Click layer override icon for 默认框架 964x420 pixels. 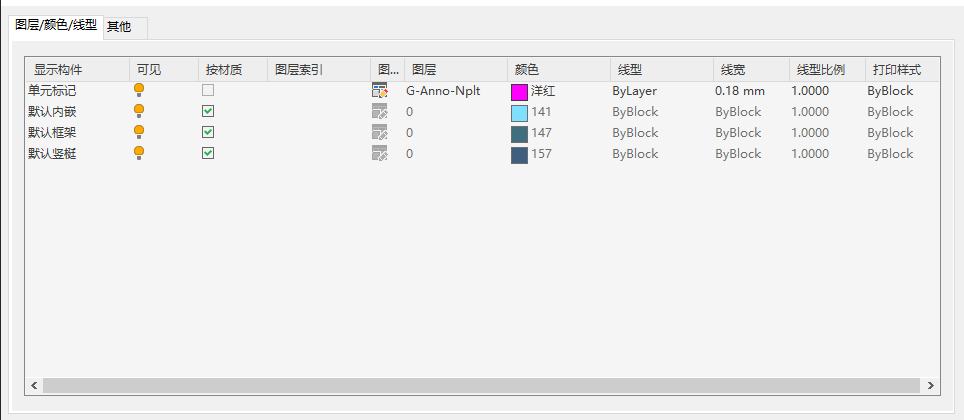(x=379, y=132)
